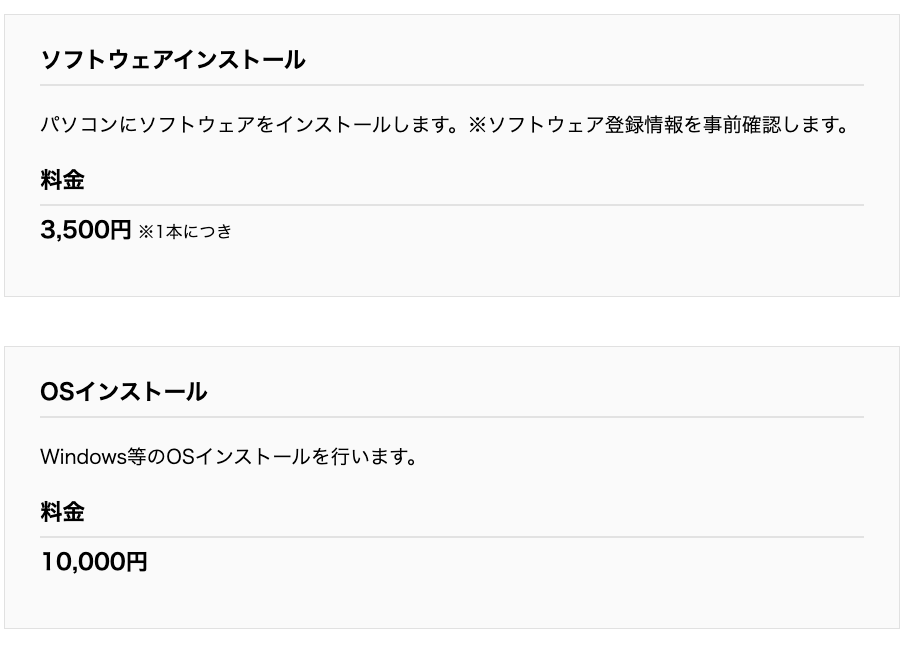912x646 pixels.
Task: Click divider line under OSインストール heading
Action: point(452,417)
